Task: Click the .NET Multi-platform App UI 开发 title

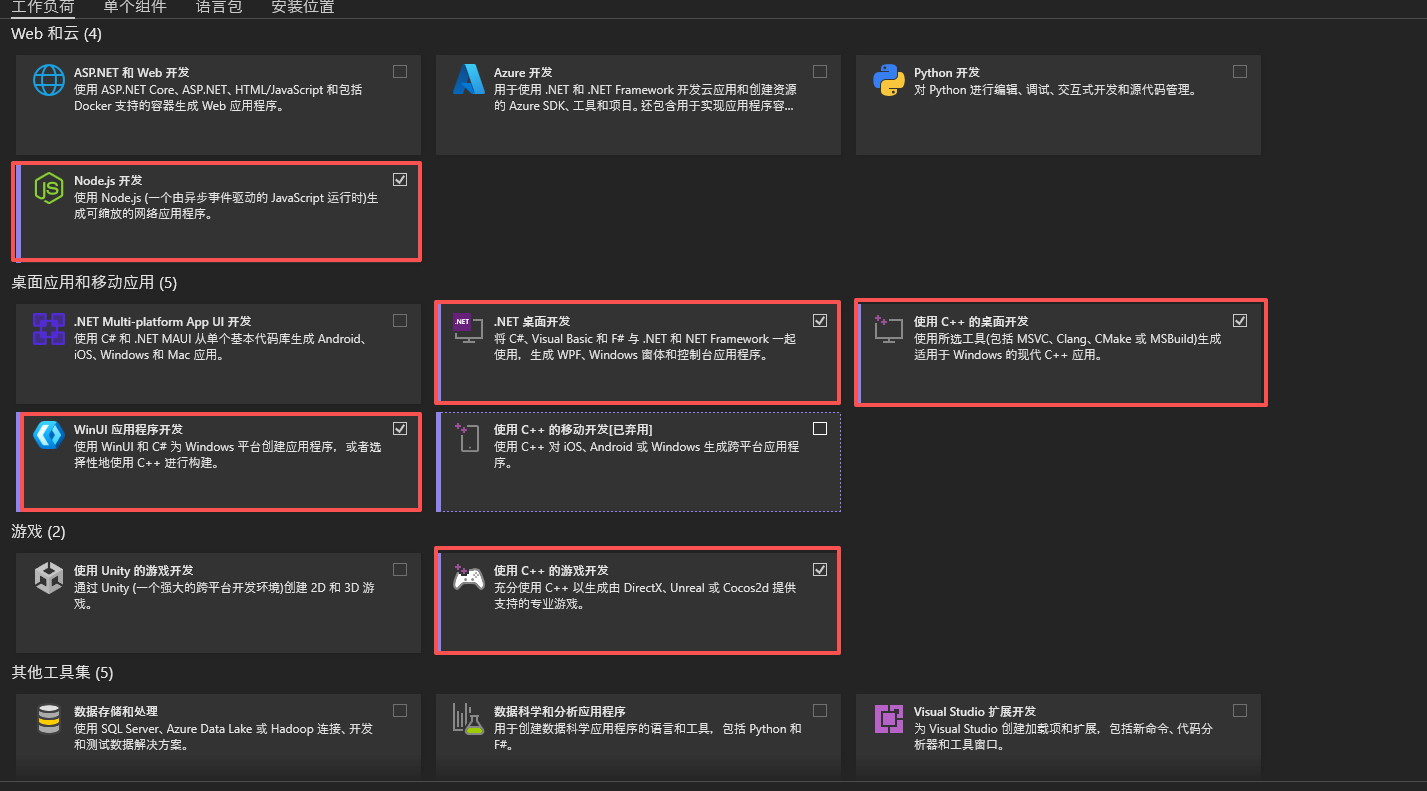Action: coord(163,322)
